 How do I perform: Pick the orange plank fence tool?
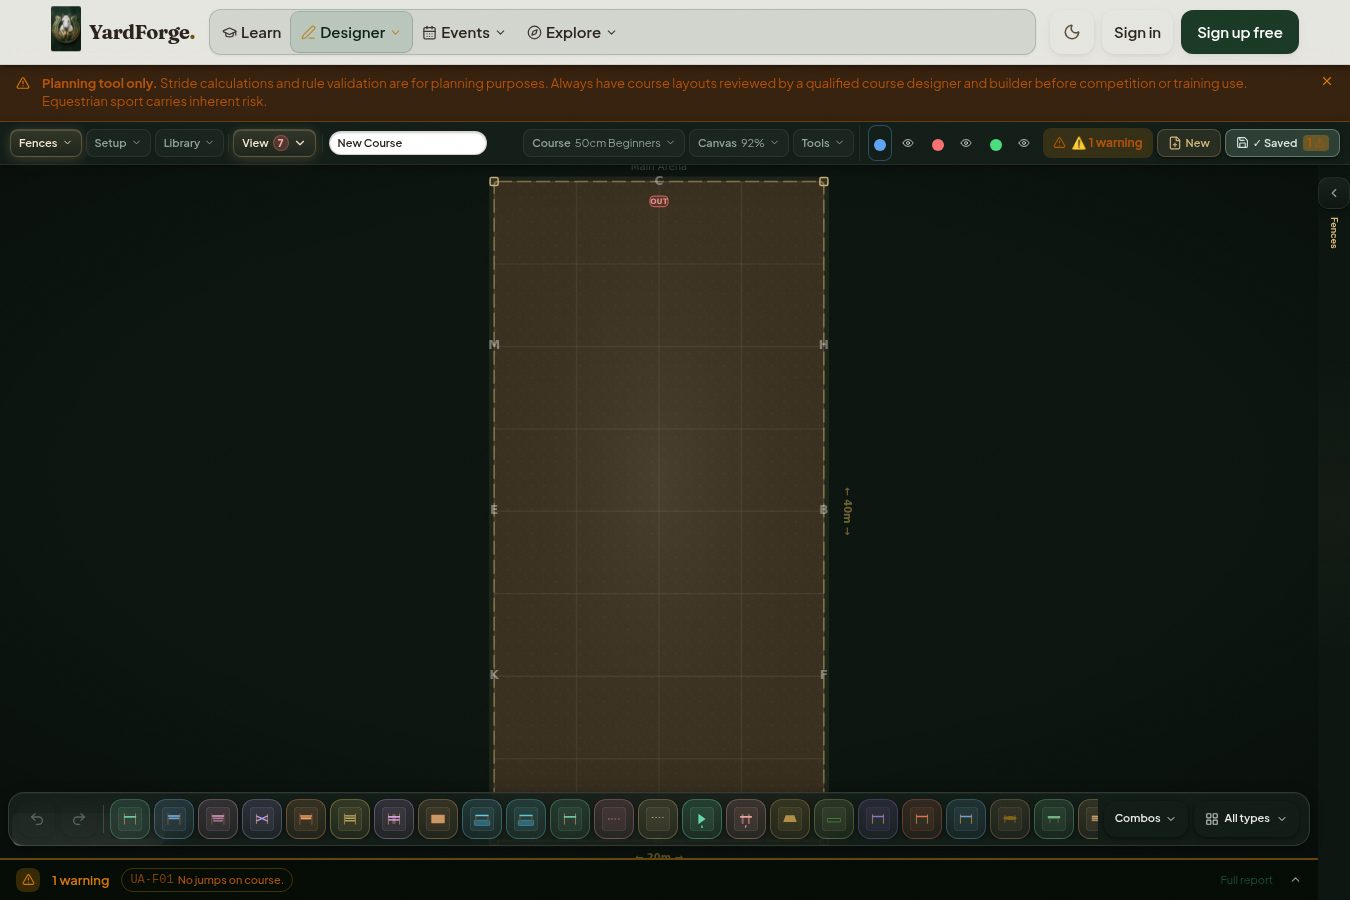[x=306, y=819]
